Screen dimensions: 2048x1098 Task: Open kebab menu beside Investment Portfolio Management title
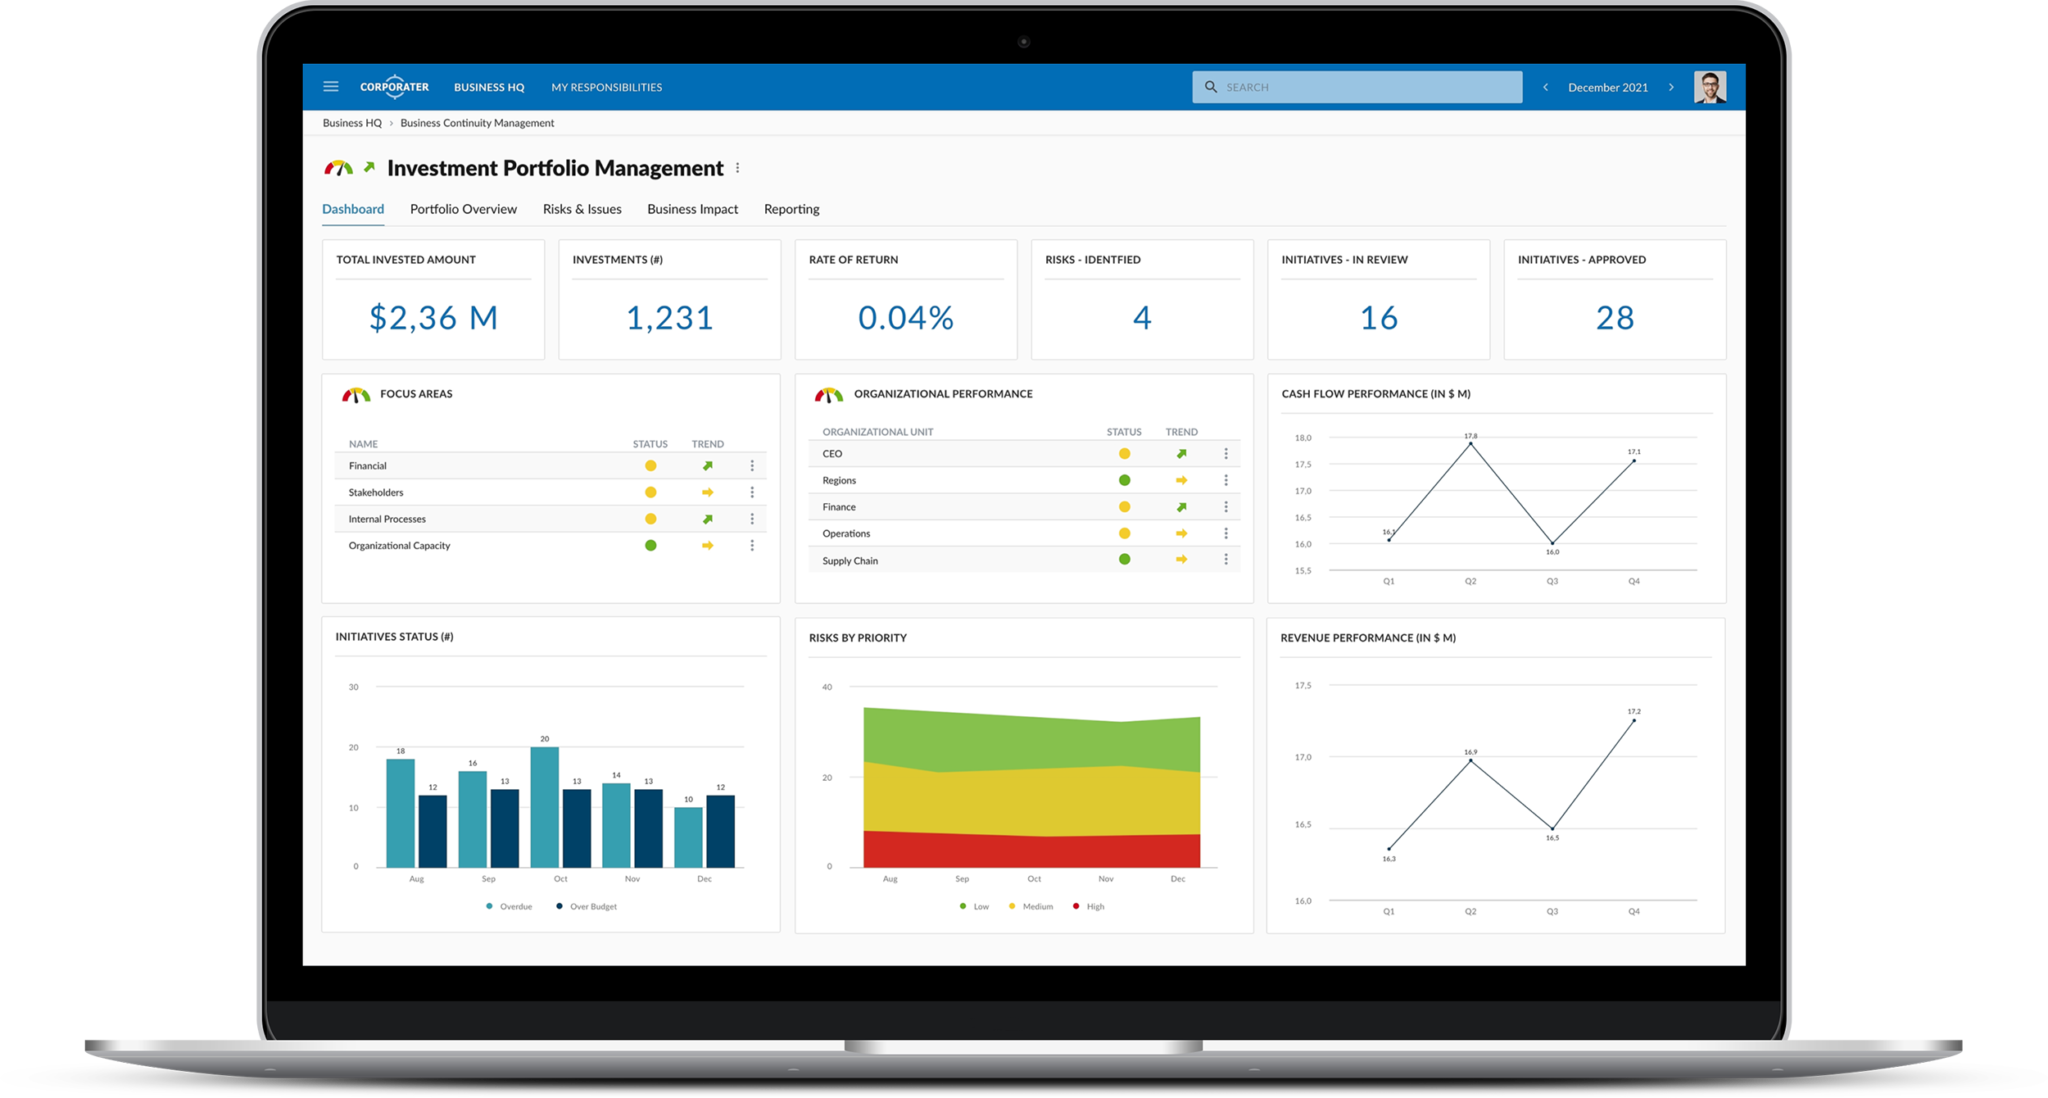(738, 168)
